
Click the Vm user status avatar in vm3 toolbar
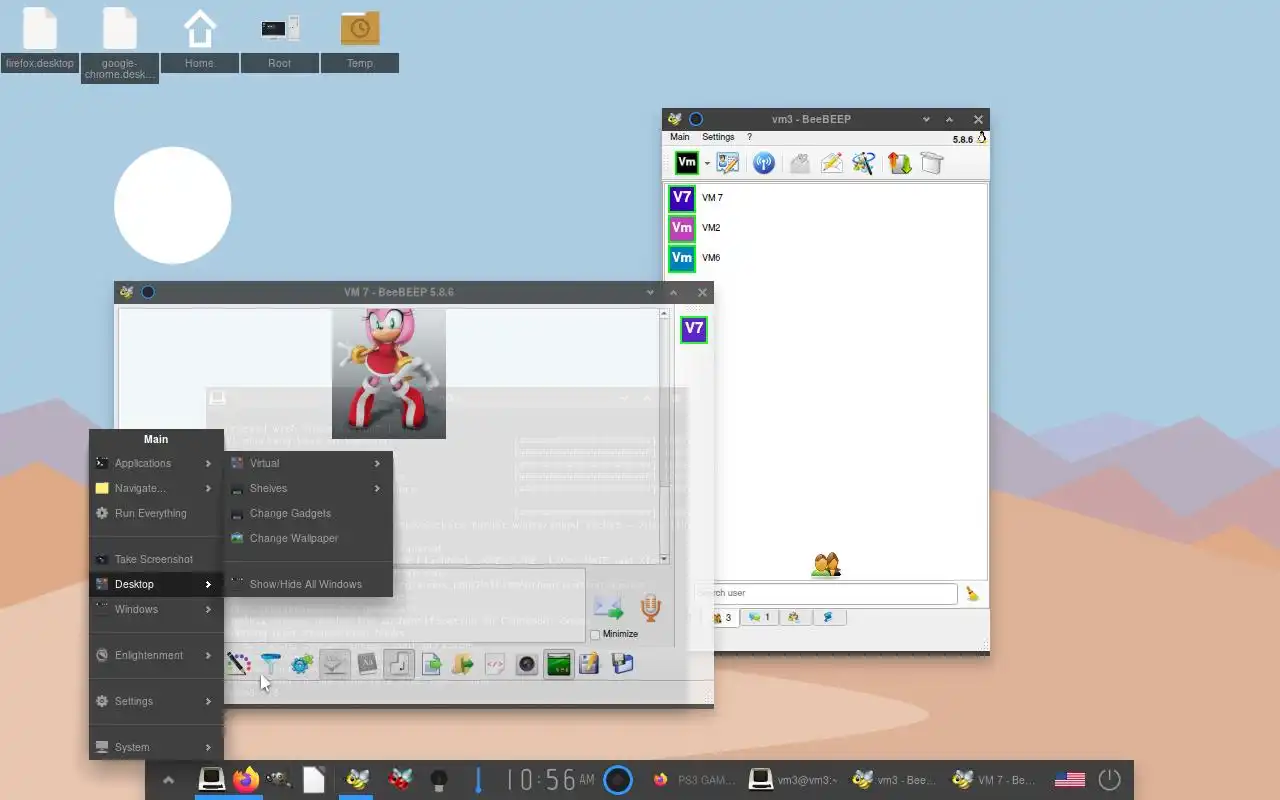687,163
